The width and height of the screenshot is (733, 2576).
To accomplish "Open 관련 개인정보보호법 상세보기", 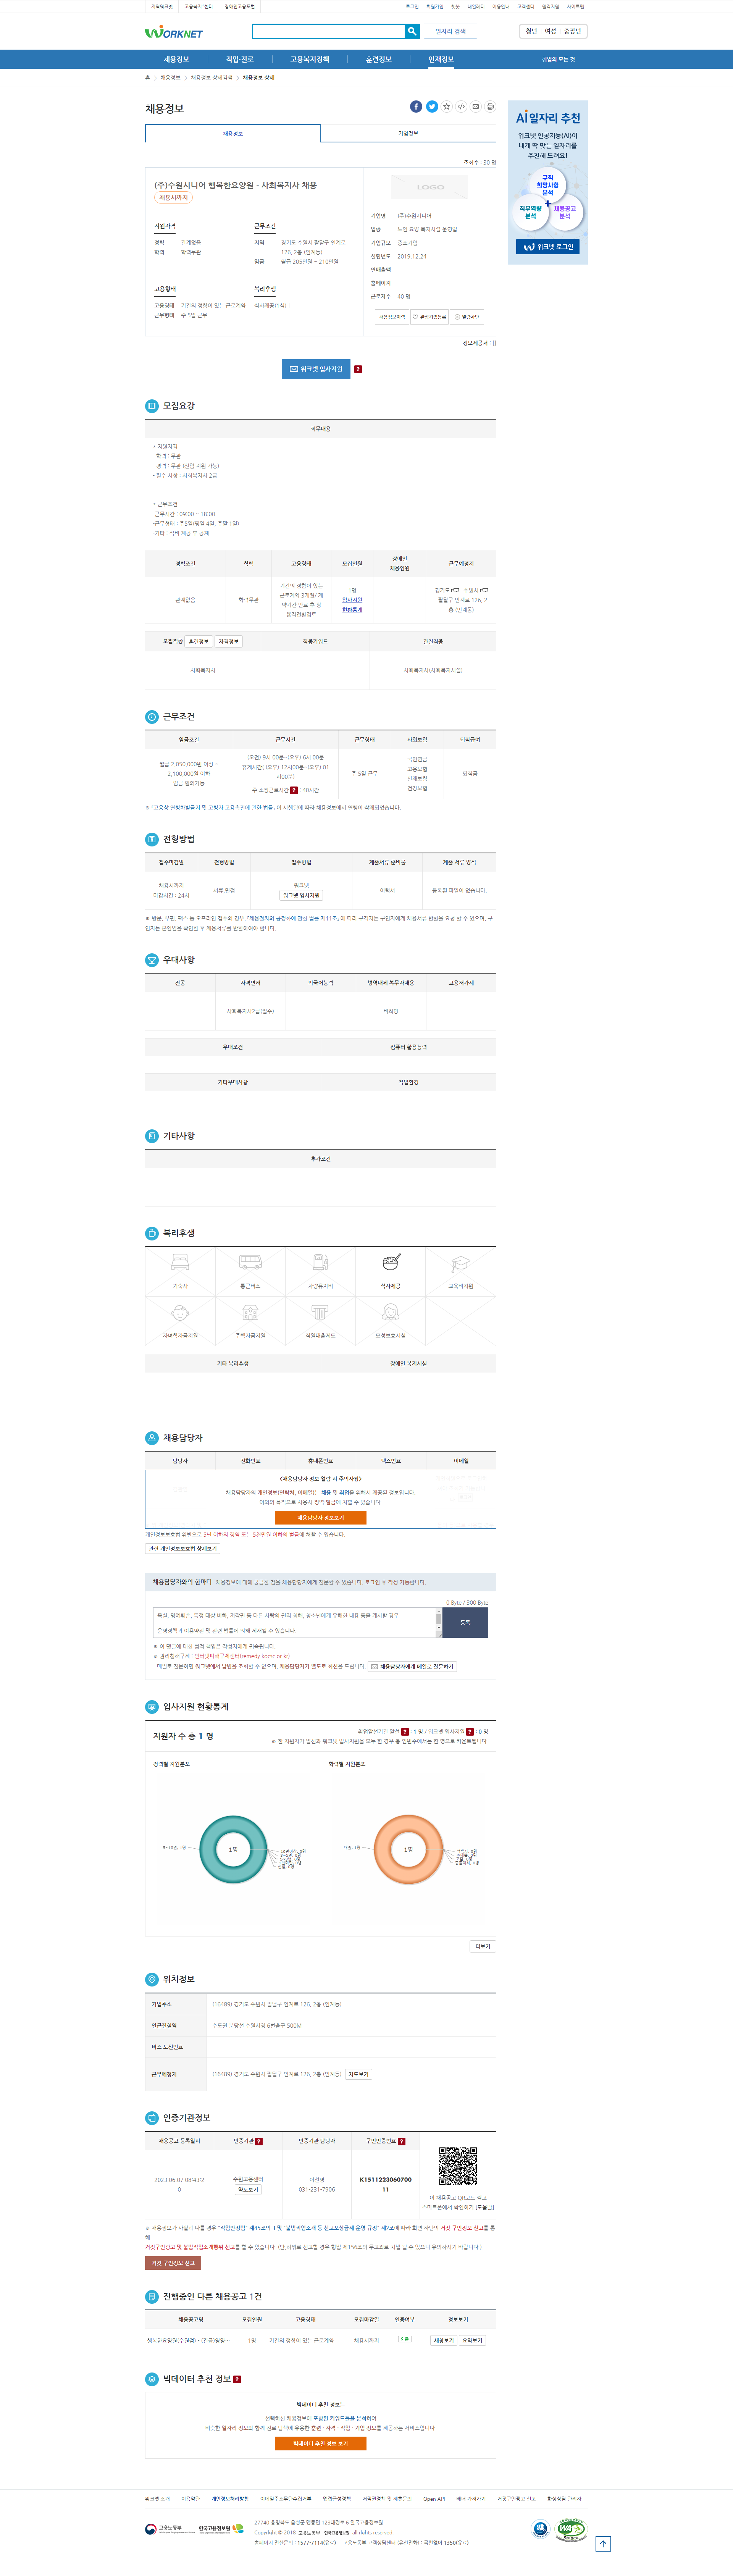I will click(x=183, y=1549).
